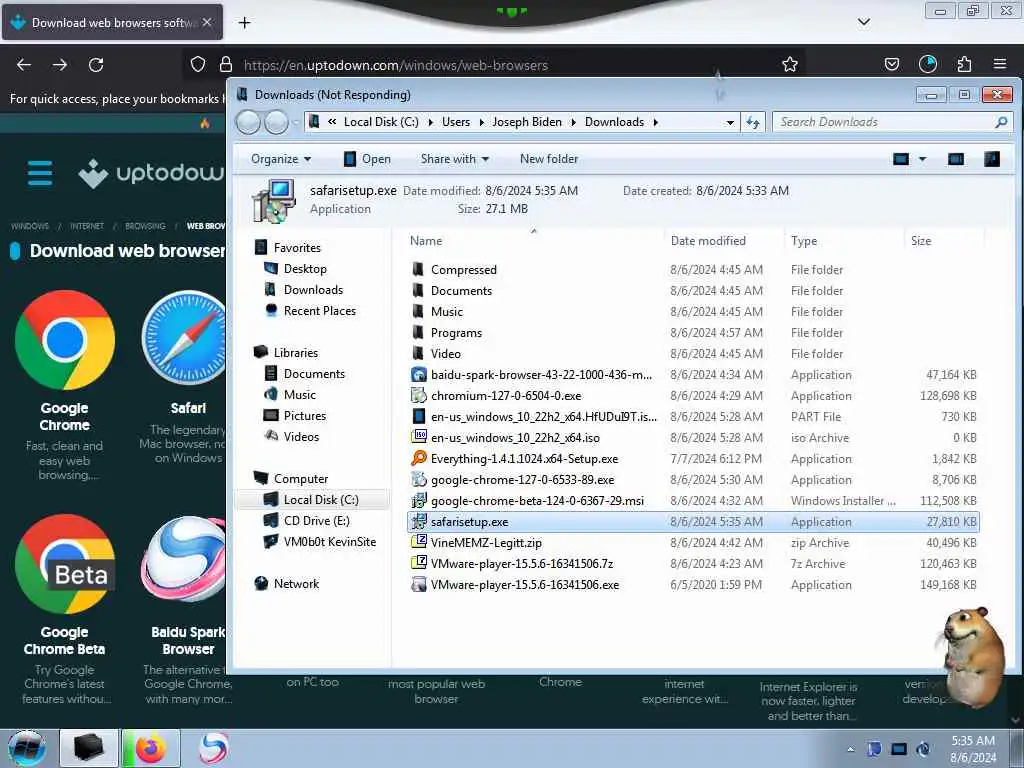
Task: Click the Baidu Spark taskbar icon
Action: tap(214, 748)
